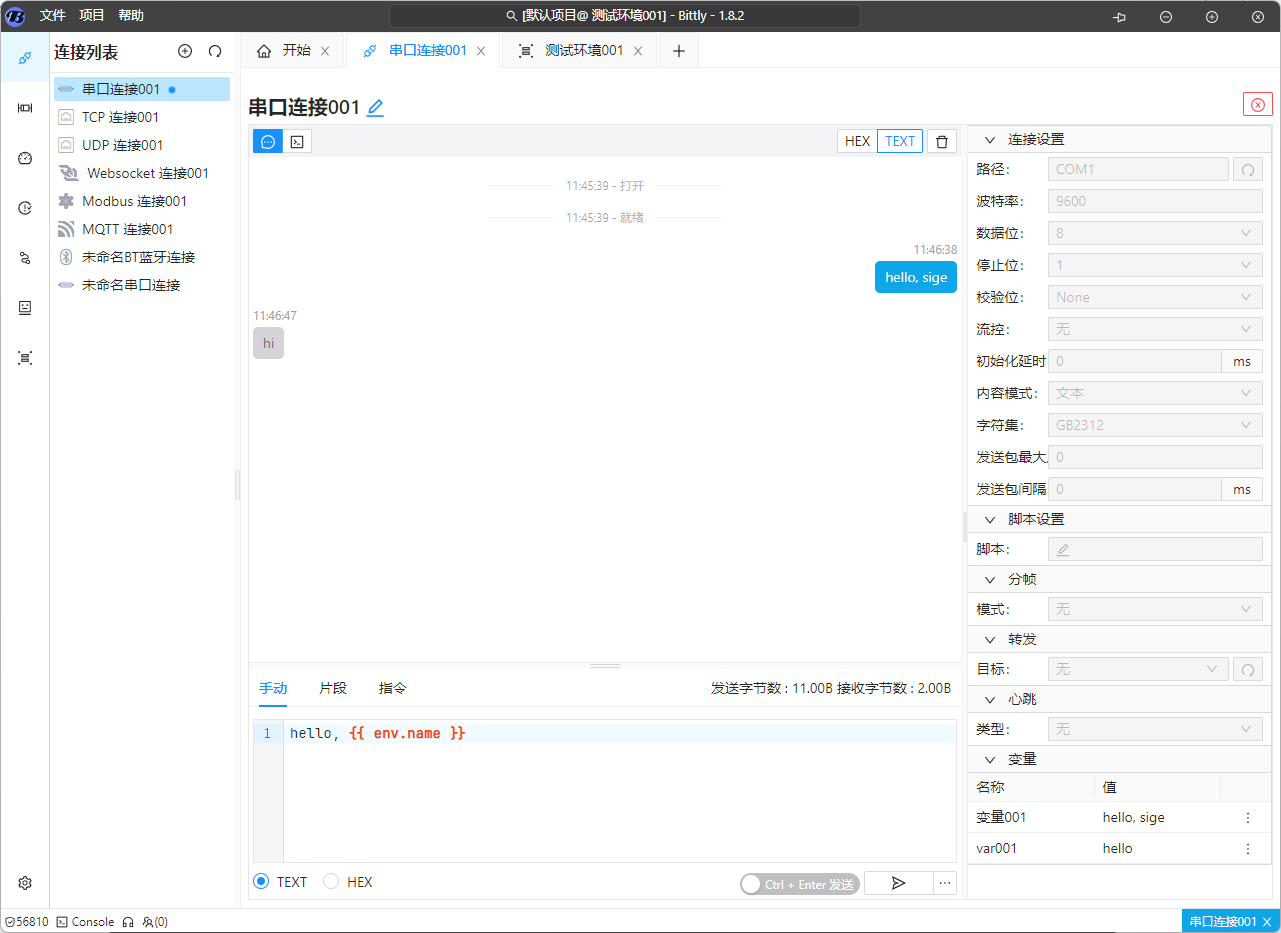Open the 项目 menu

pyautogui.click(x=90, y=15)
